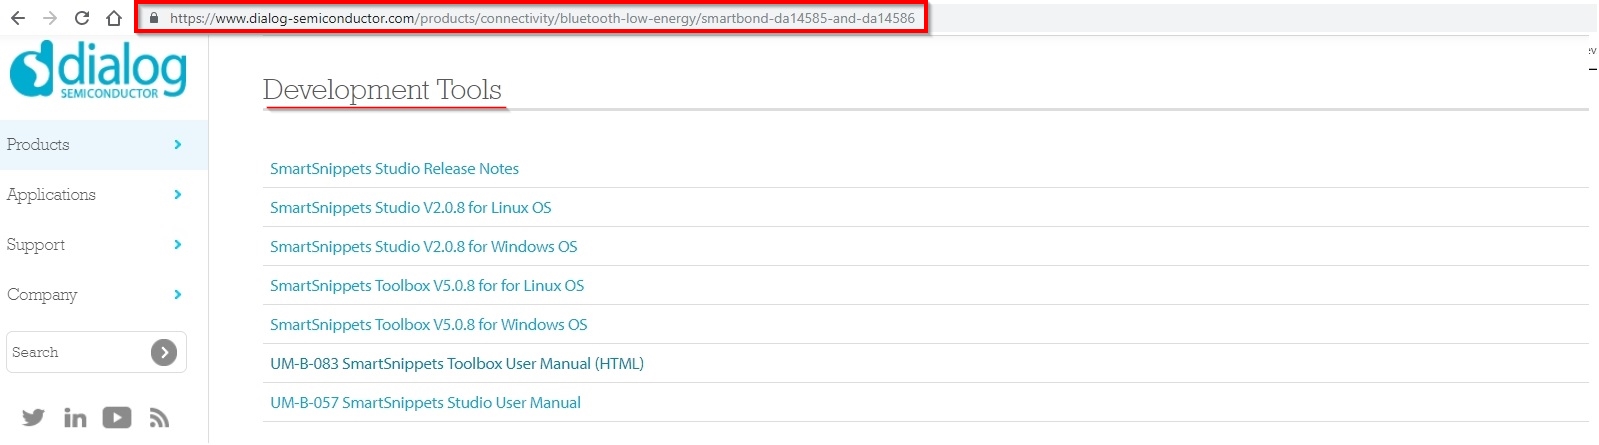The width and height of the screenshot is (1599, 445).
Task: Open the RSS feed icon
Action: click(x=159, y=417)
